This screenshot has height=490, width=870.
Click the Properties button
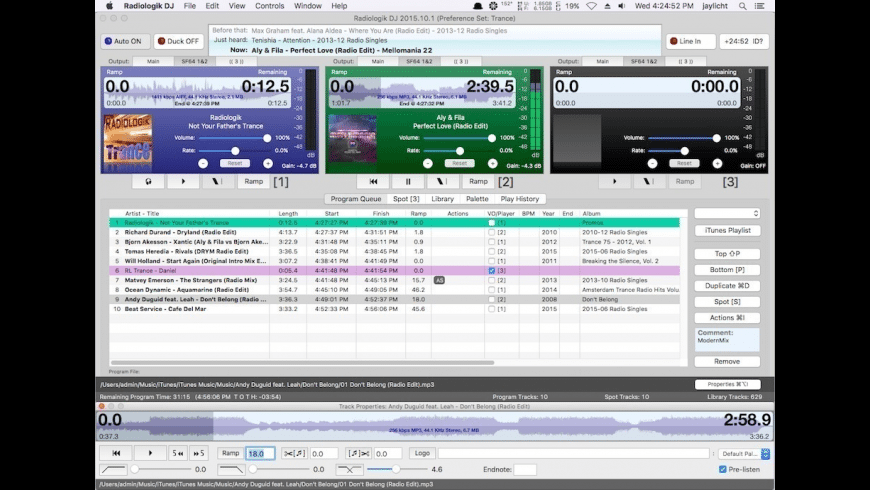tap(727, 384)
